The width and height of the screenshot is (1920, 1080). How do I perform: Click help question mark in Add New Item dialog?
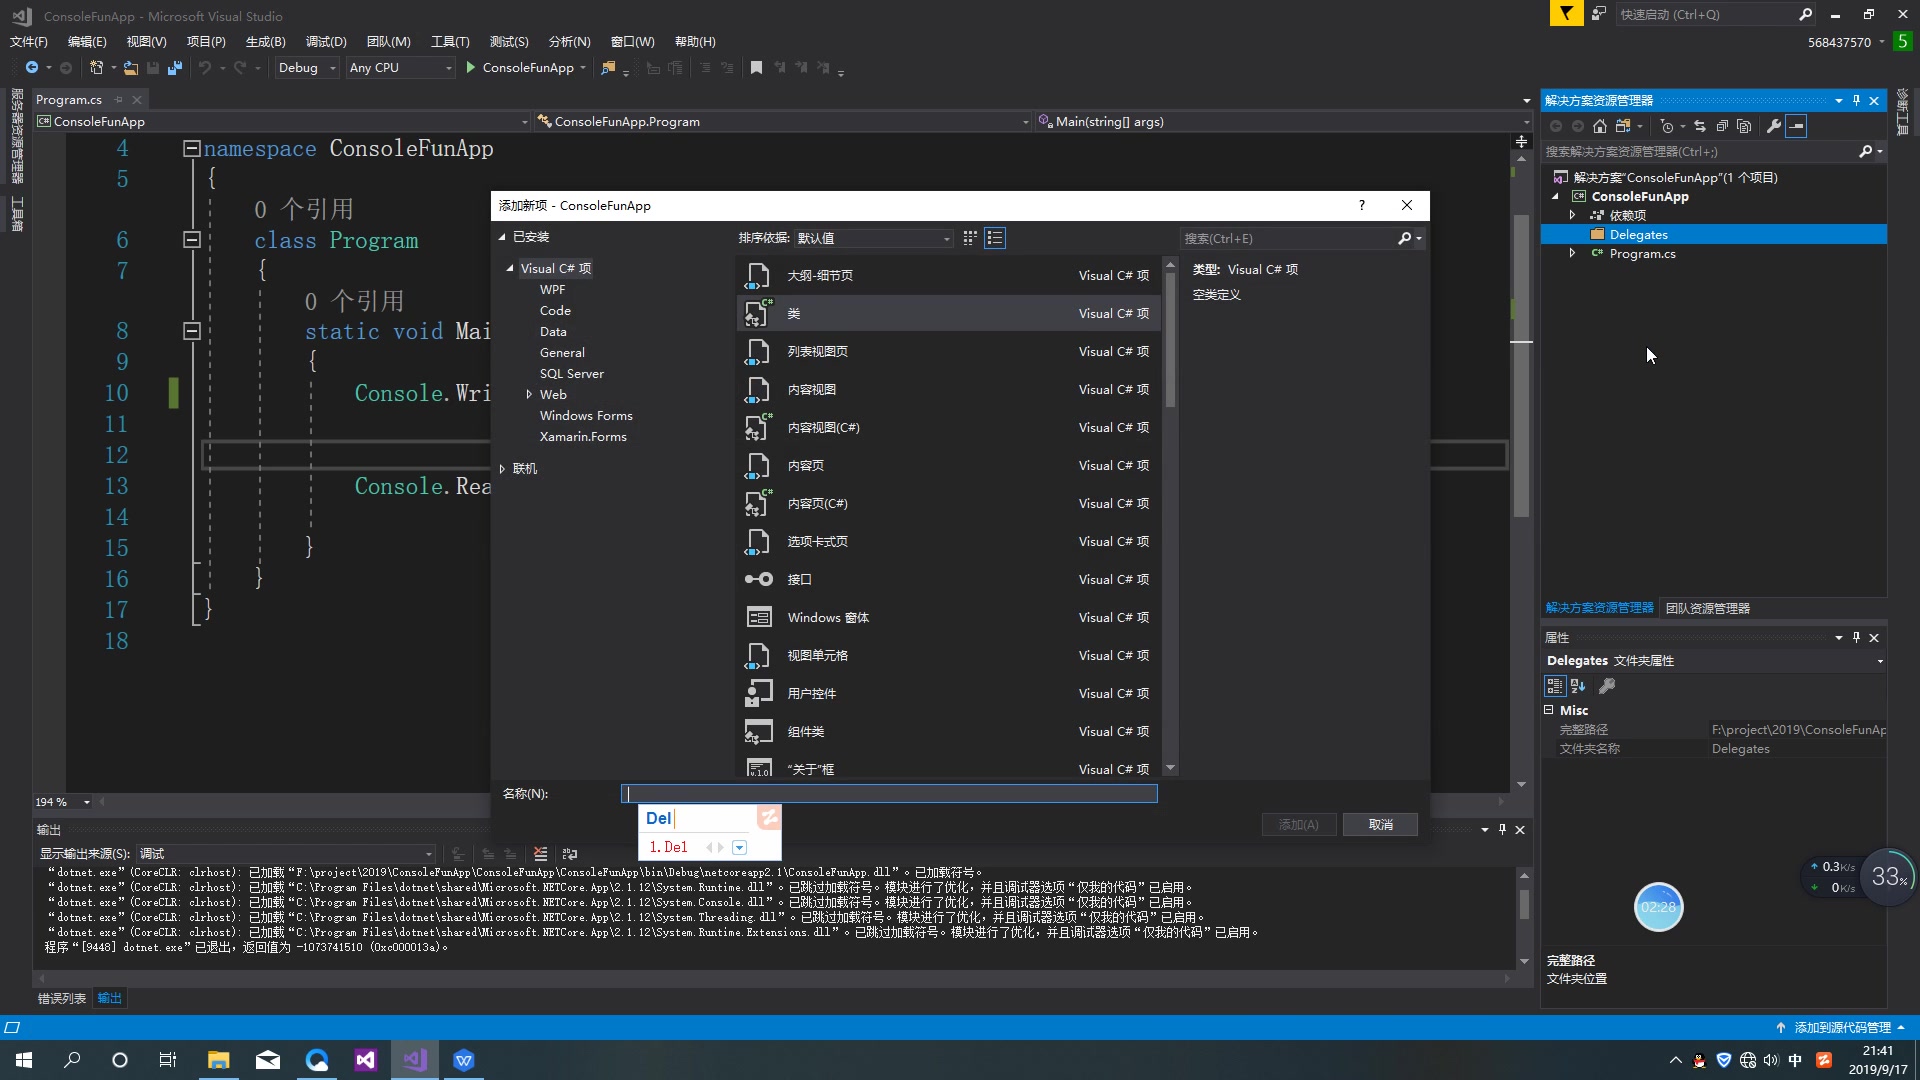coord(1361,205)
